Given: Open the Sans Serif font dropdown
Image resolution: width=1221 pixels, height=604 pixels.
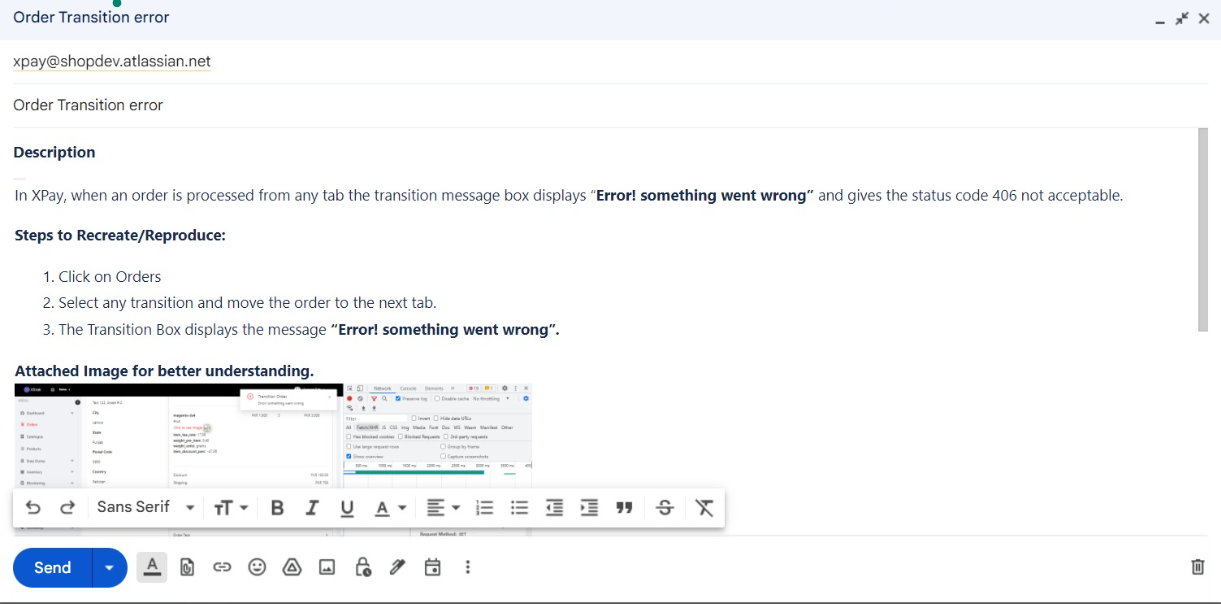Looking at the screenshot, I should coord(145,507).
